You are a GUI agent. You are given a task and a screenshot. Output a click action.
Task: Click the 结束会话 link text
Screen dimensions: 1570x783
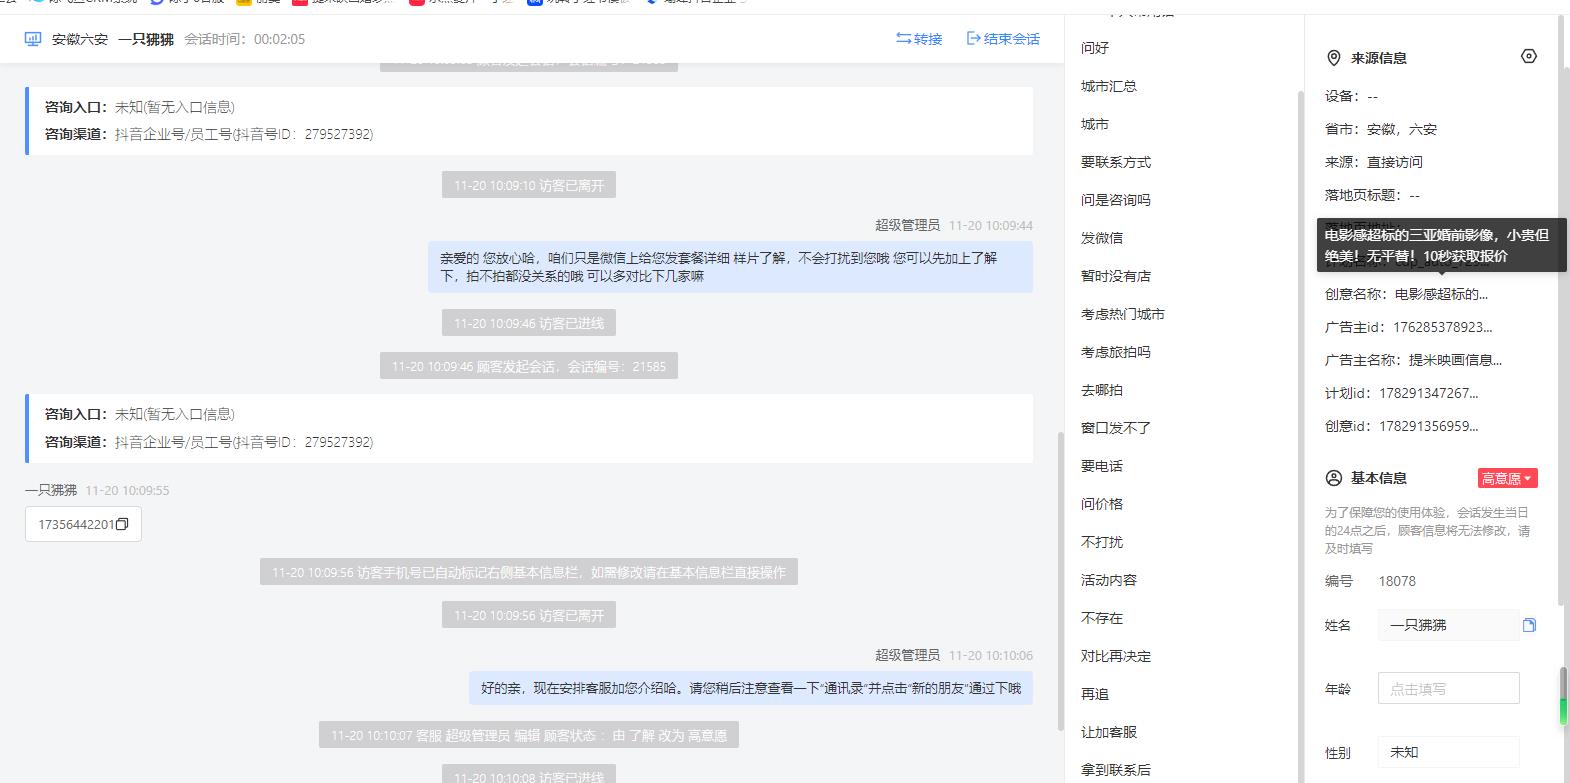click(1012, 39)
